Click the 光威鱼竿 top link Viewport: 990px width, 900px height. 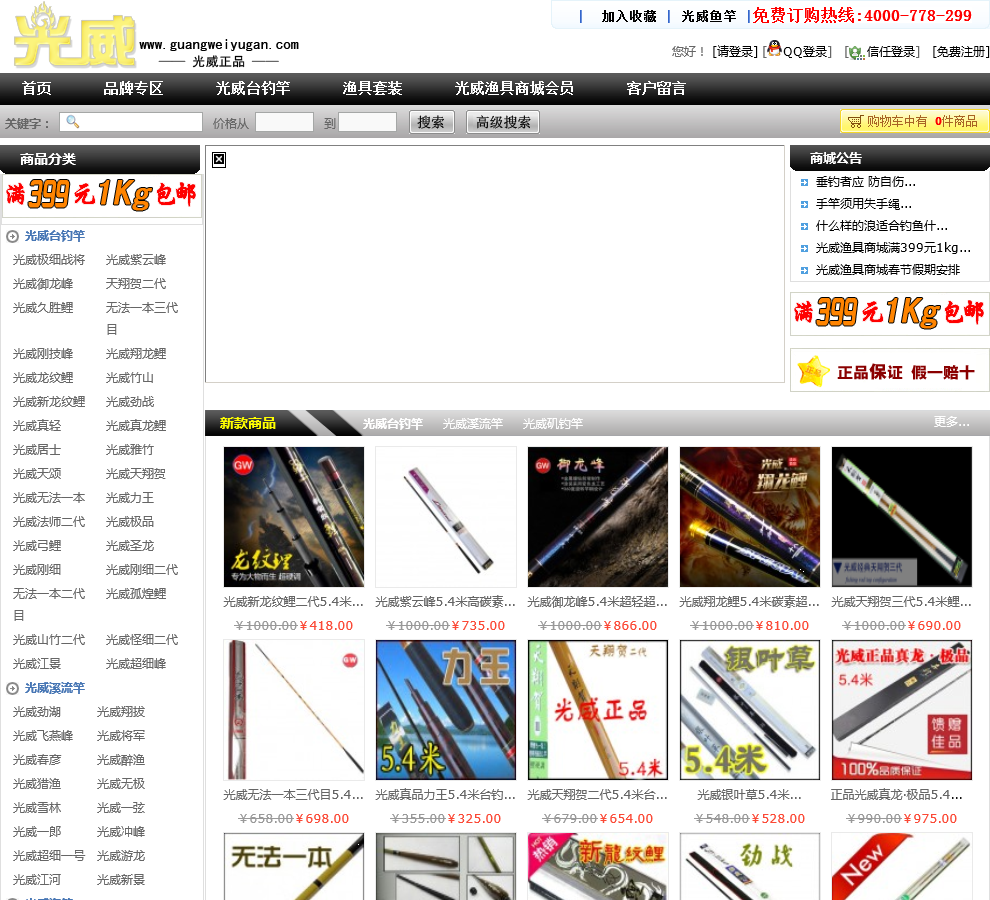pyautogui.click(x=708, y=16)
